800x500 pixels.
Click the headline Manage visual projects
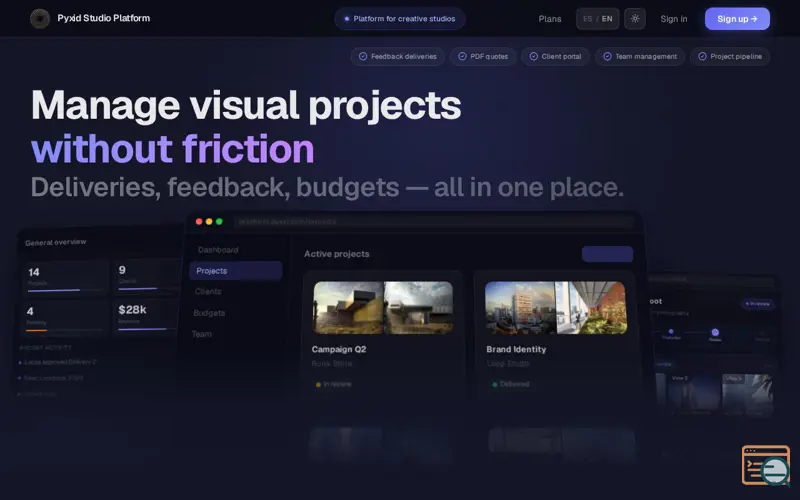point(246,106)
